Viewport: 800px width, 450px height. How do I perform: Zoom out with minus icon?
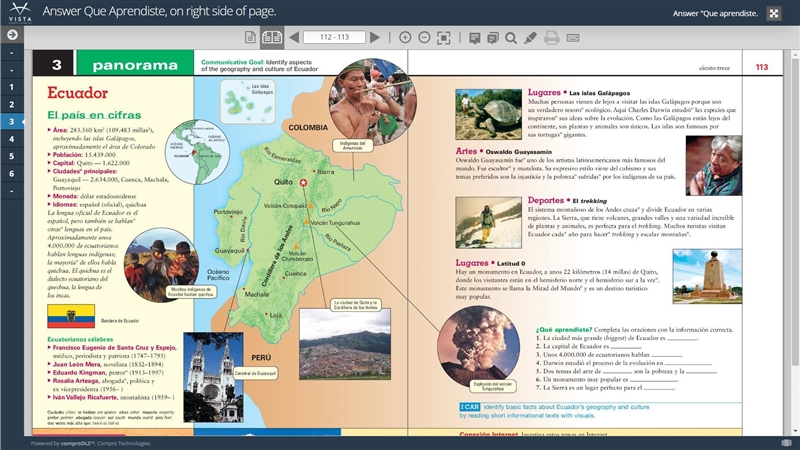424,37
